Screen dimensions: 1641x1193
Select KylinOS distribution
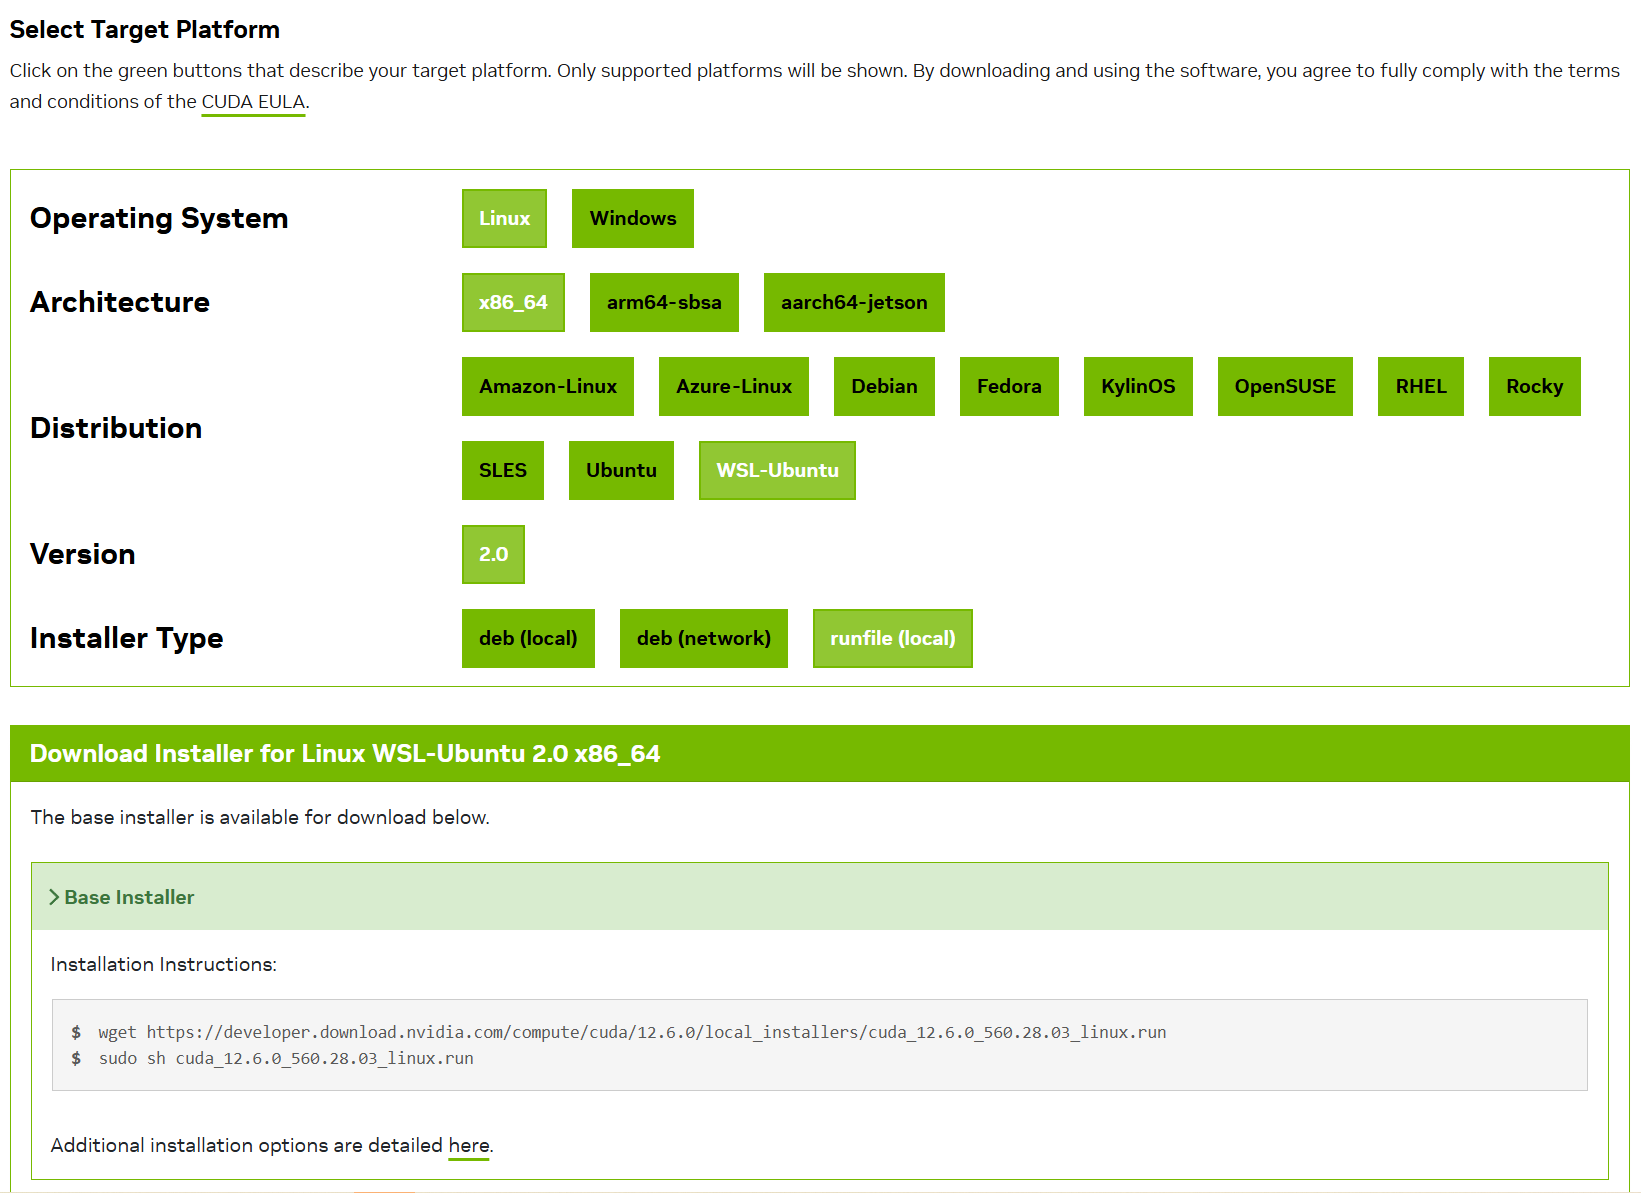point(1138,386)
